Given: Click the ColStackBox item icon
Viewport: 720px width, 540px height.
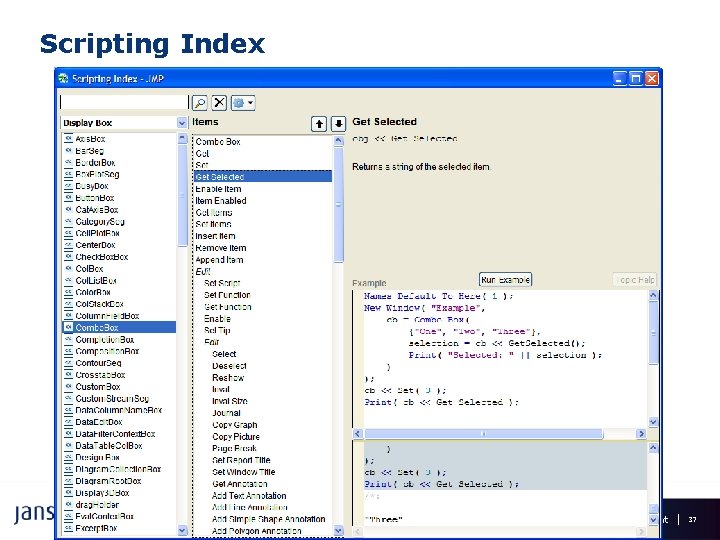Looking at the screenshot, I should tap(68, 304).
